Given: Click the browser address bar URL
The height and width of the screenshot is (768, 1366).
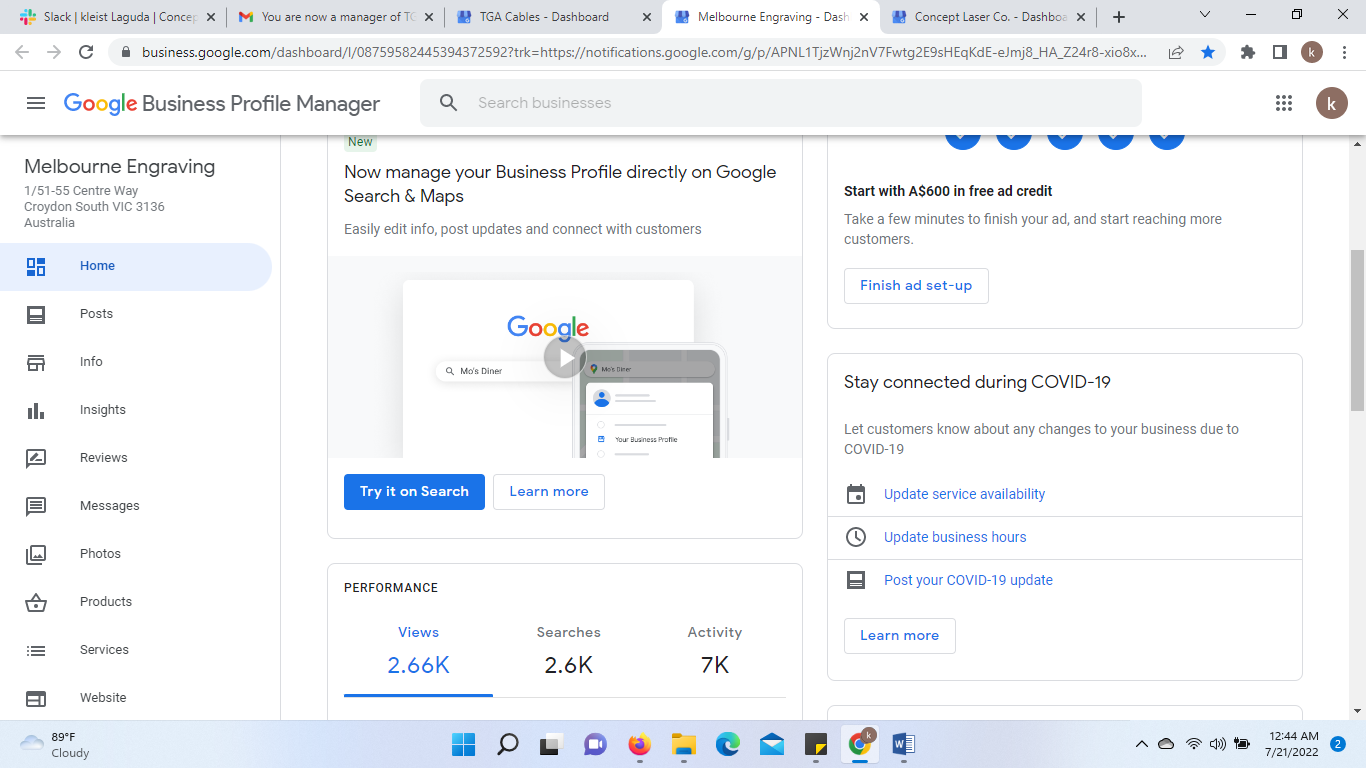Looking at the screenshot, I should pos(645,52).
